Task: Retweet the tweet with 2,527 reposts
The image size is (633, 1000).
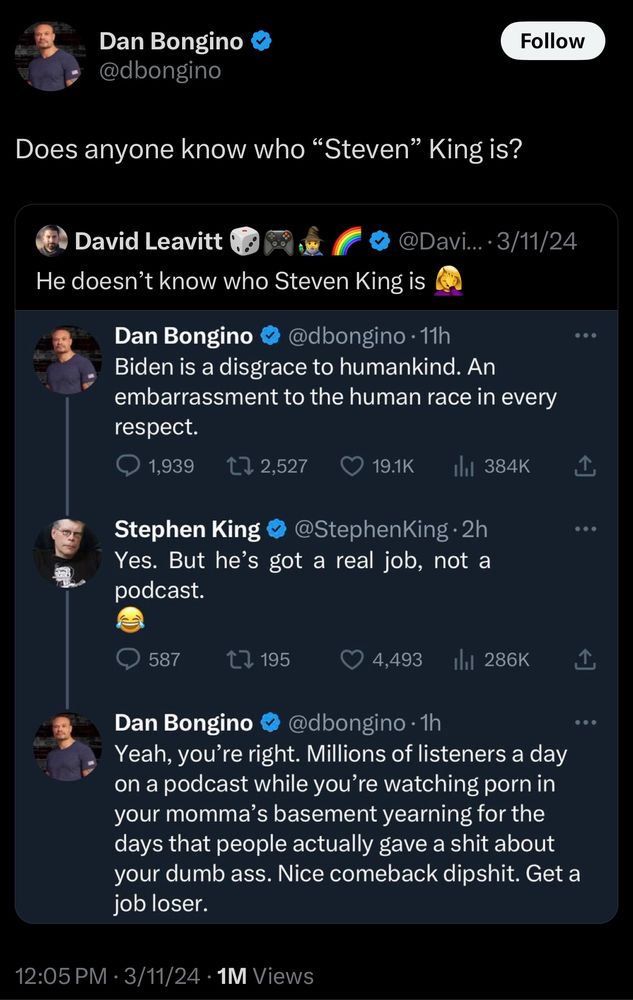Action: 239,466
